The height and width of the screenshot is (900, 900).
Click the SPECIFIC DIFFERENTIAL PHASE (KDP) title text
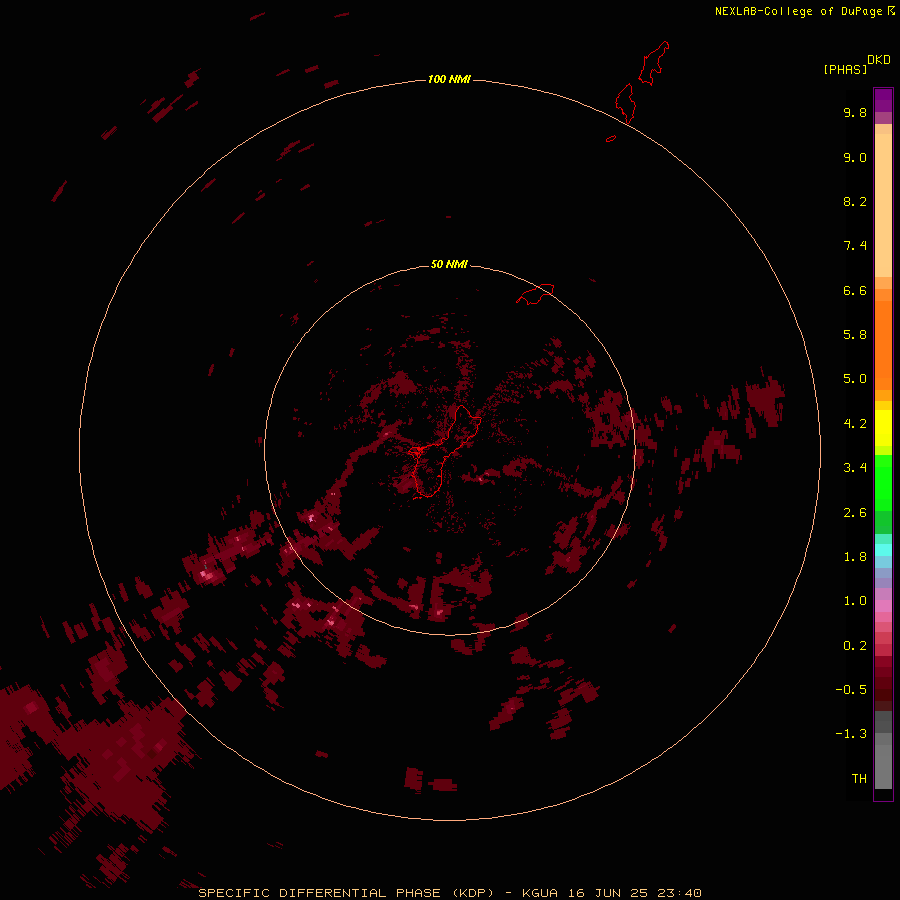click(346, 893)
